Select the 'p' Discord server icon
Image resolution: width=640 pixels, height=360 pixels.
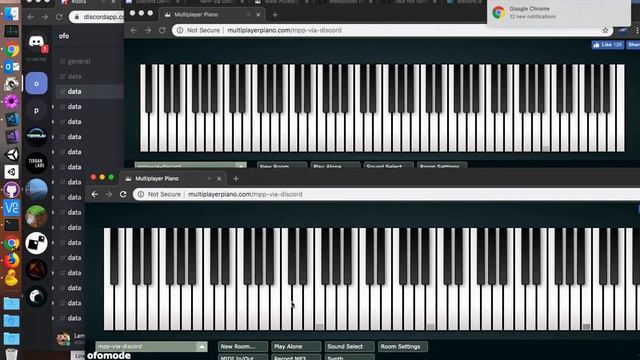[36, 110]
